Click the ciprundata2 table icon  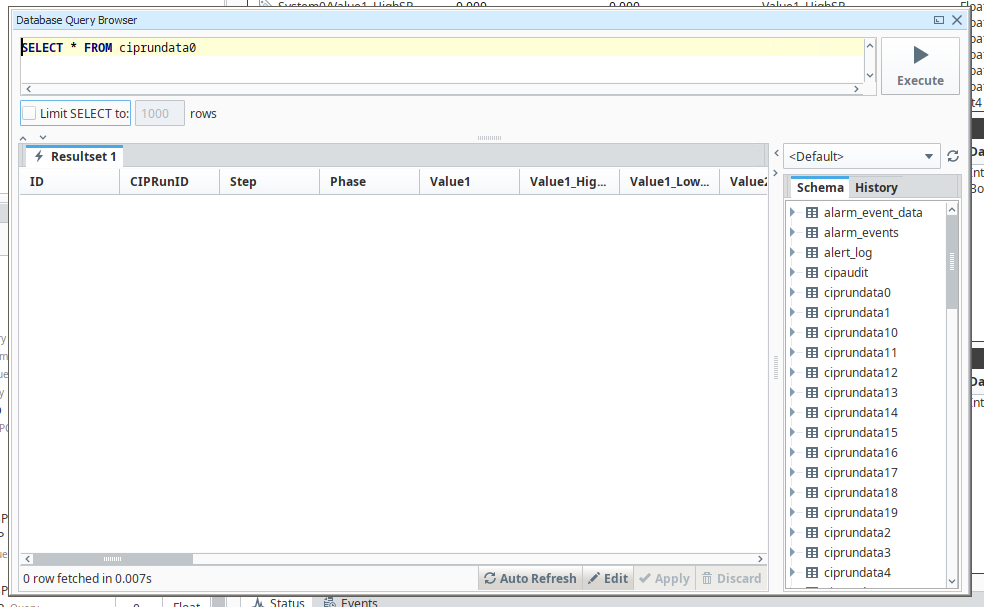(x=811, y=533)
